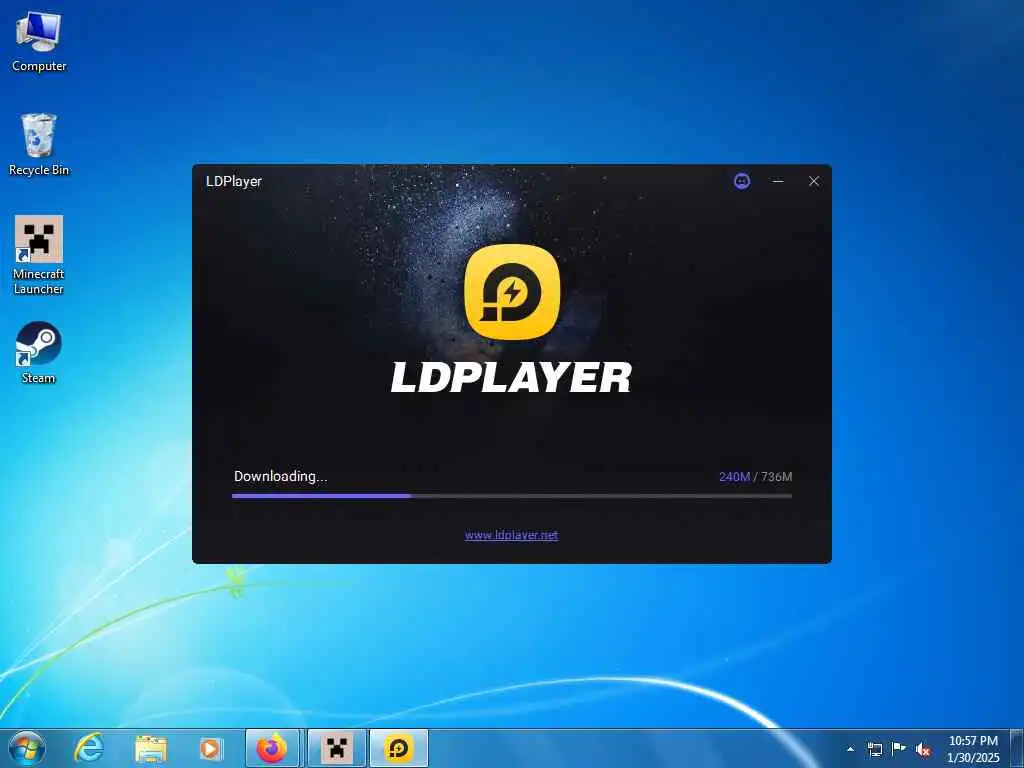Screen dimensions: 1024x768
Task: Click the Downloading... status text
Action: point(281,476)
